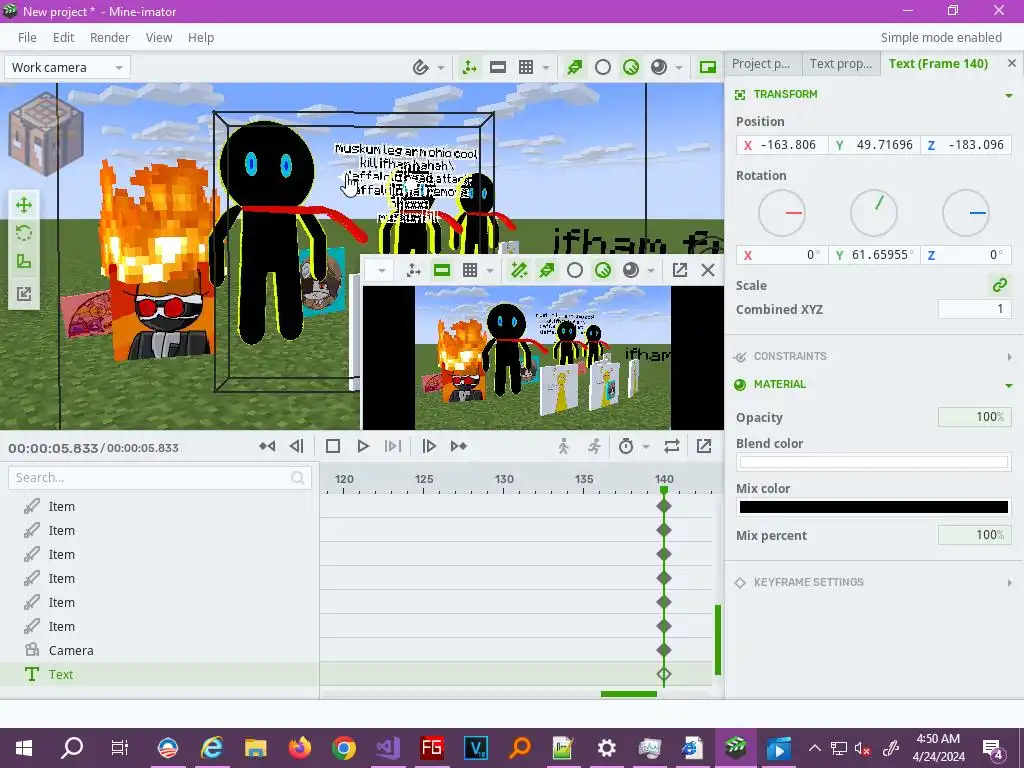The height and width of the screenshot is (768, 1024).
Task: Open the Work camera dropdown
Action: tap(67, 67)
